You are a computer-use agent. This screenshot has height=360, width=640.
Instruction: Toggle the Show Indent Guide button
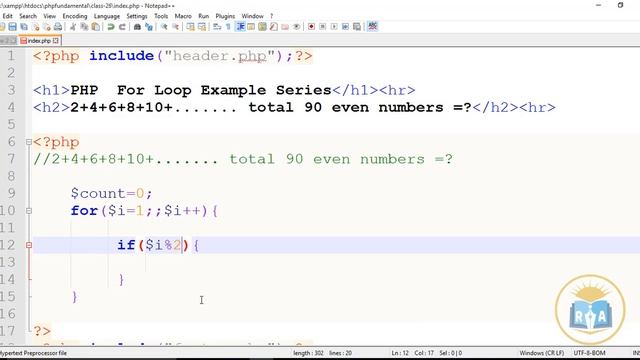pos(240,27)
